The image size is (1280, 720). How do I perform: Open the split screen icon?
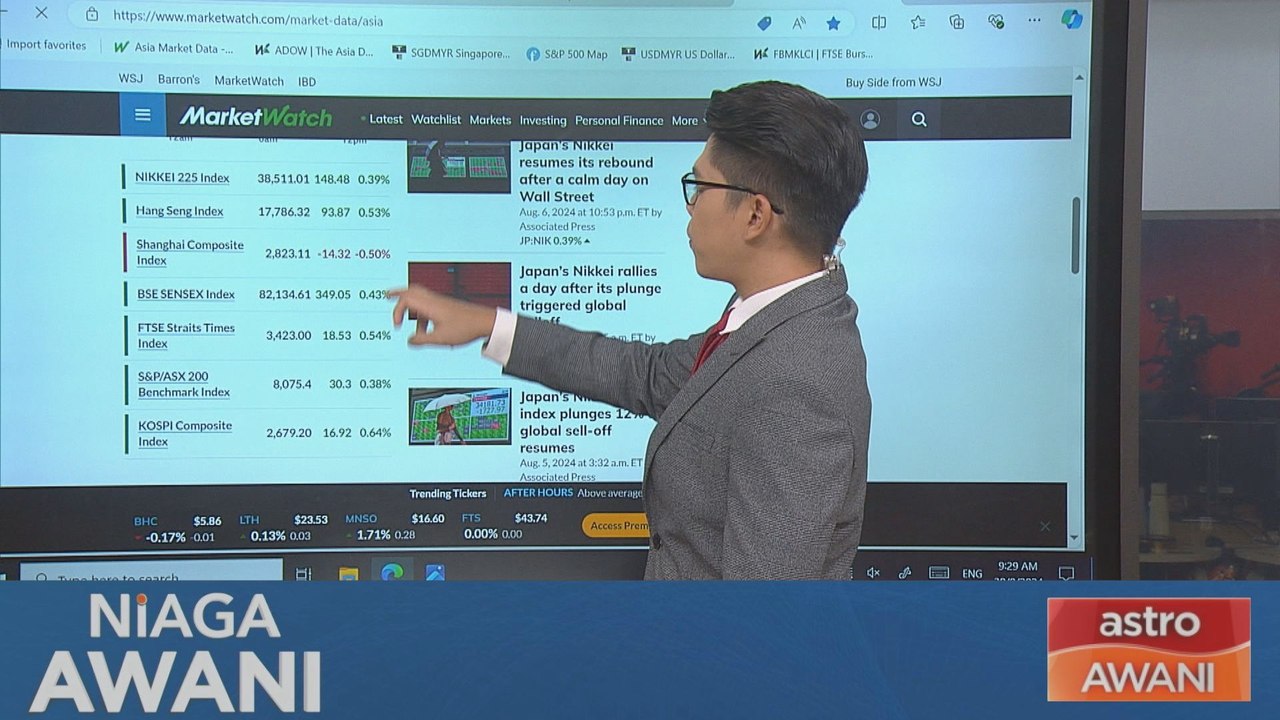click(879, 22)
